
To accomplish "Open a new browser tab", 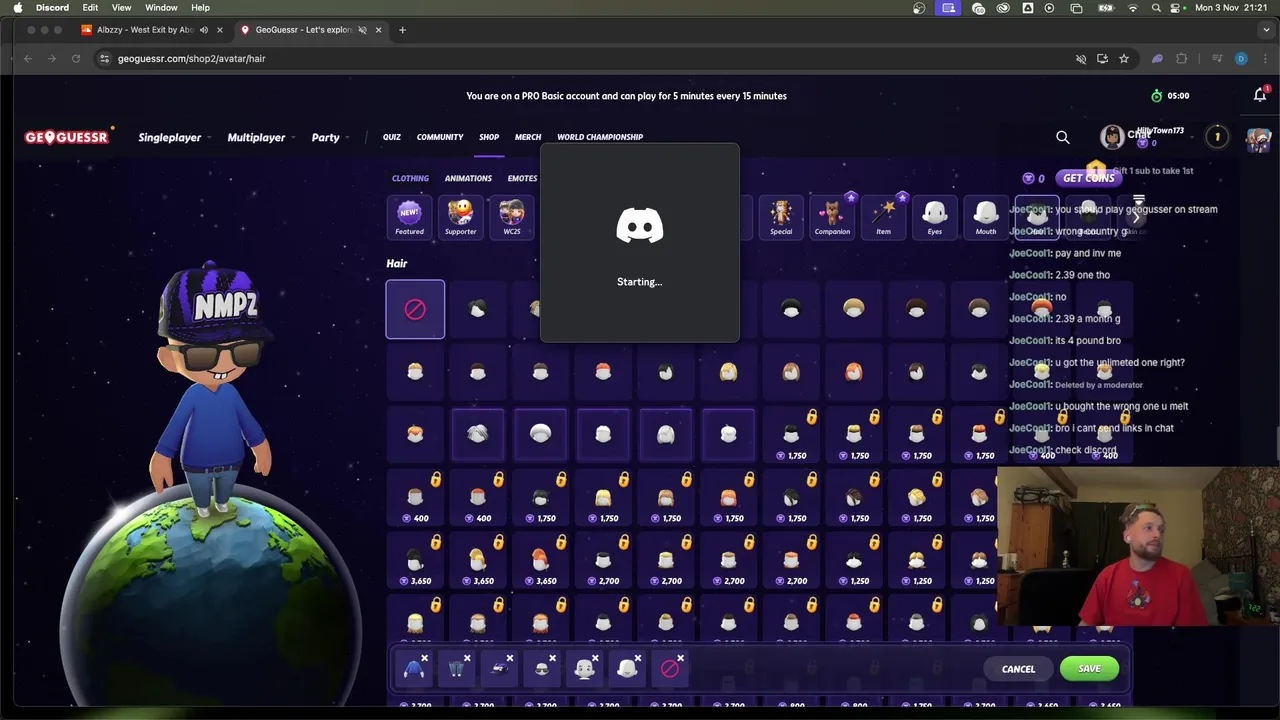I will point(402,30).
